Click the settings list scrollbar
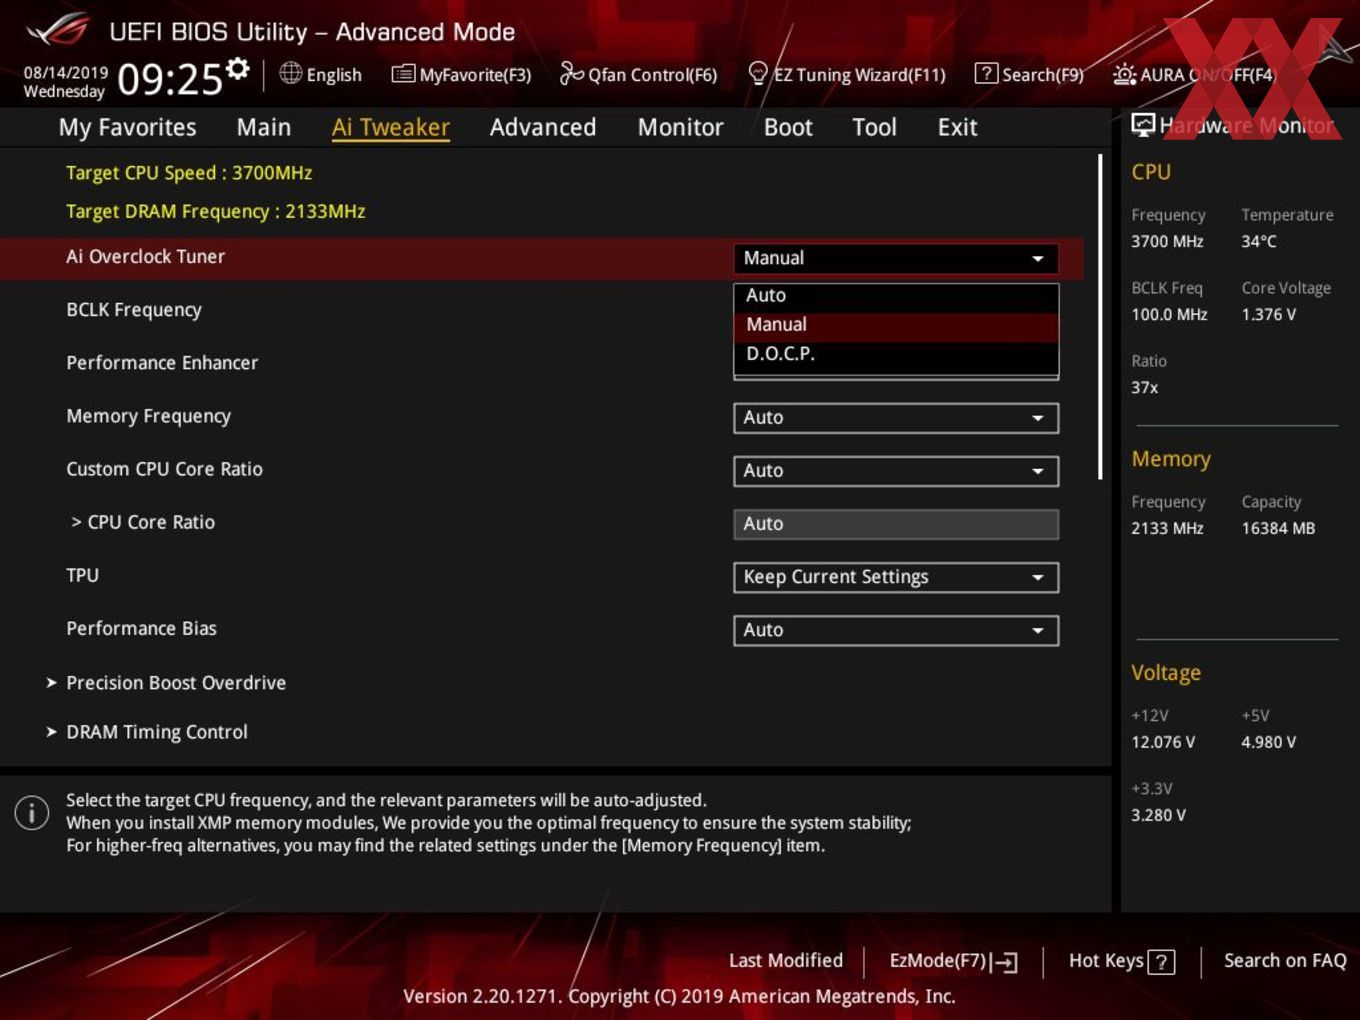 [1100, 317]
